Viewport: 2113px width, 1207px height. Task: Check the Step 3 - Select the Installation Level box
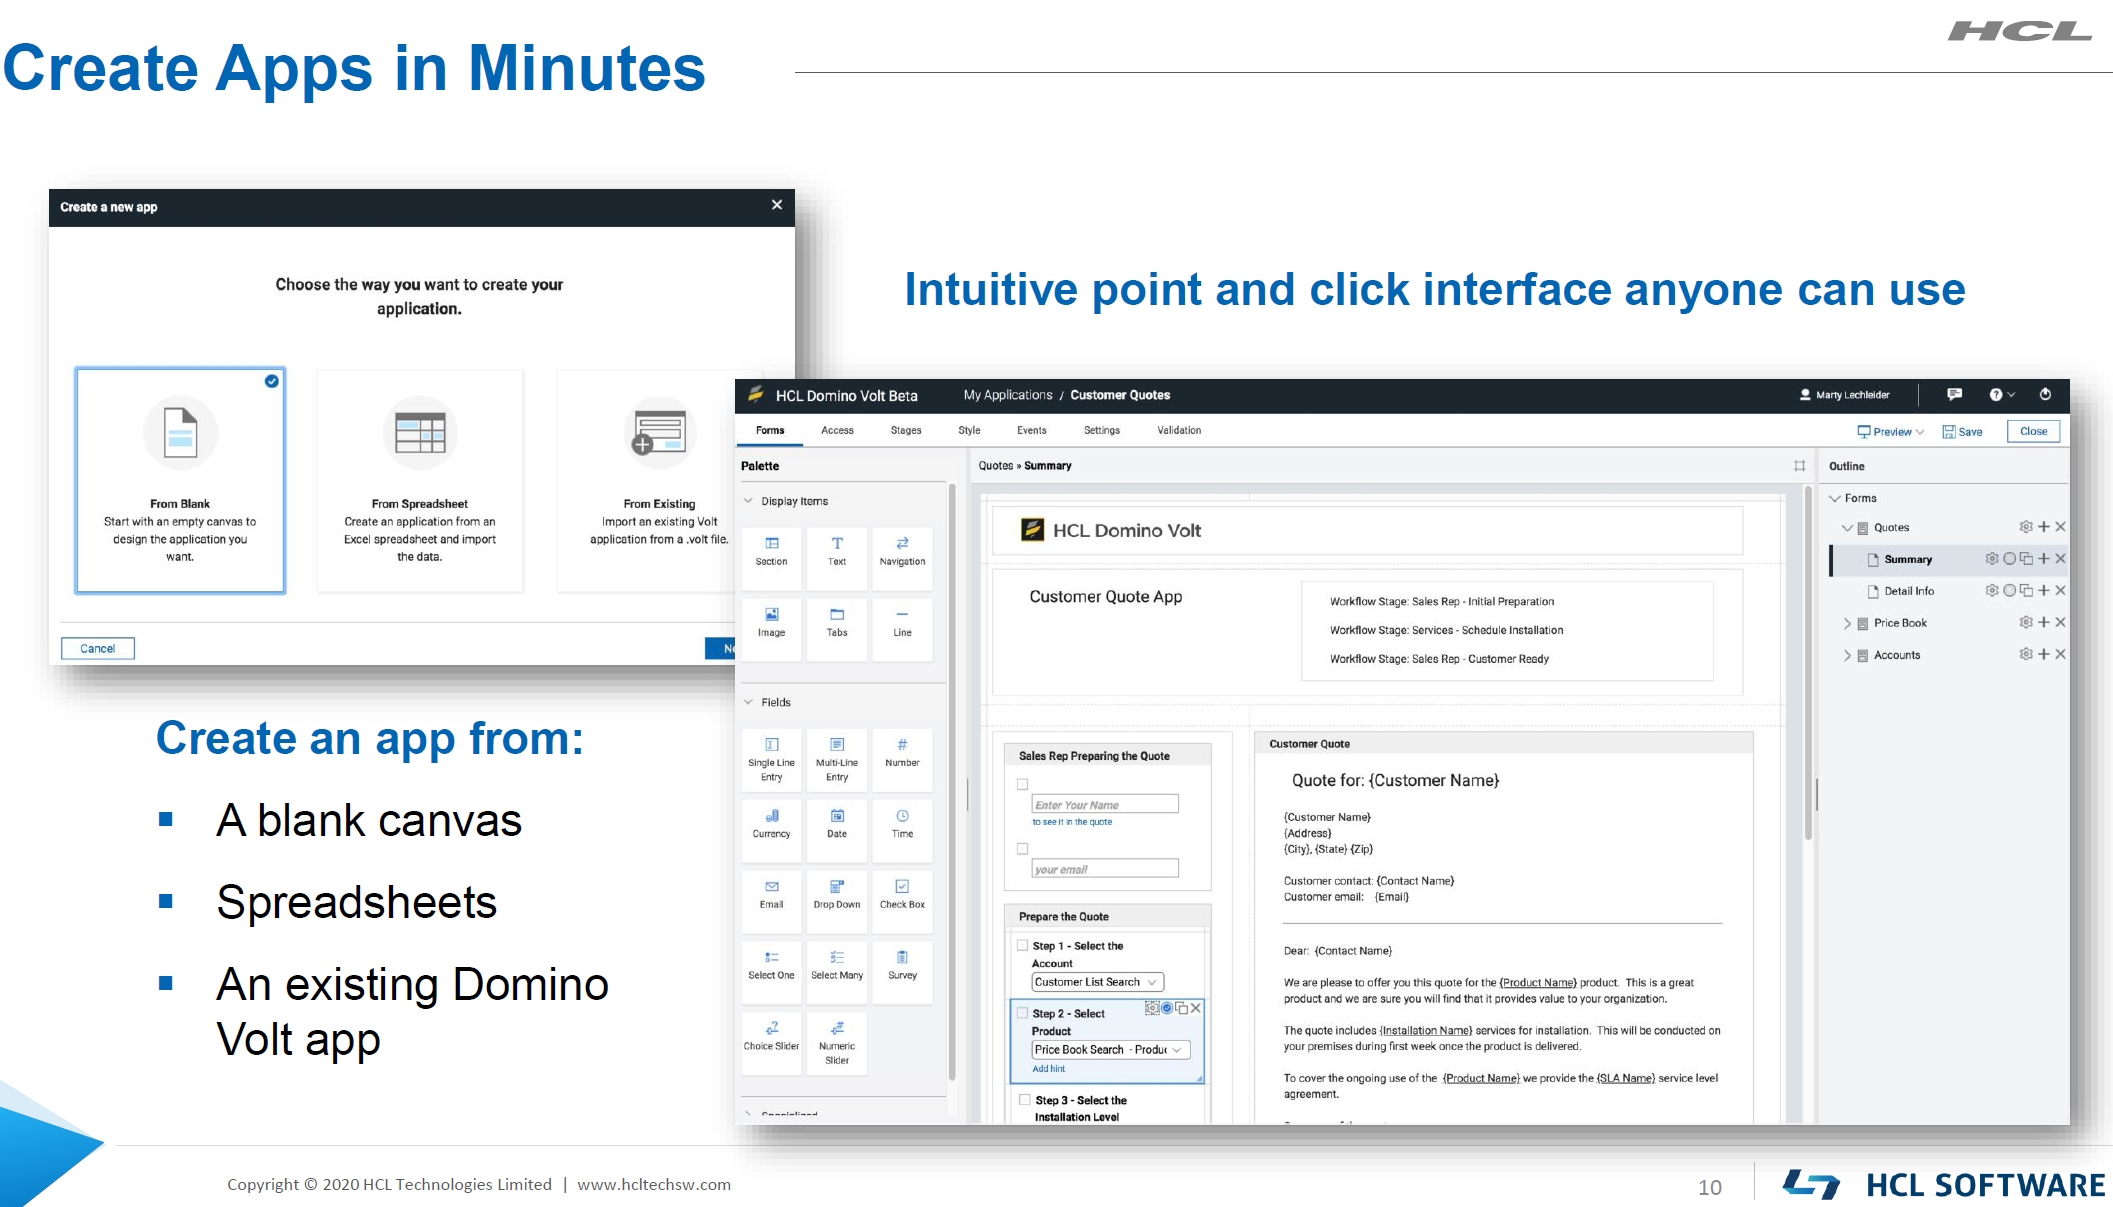pyautogui.click(x=1024, y=1100)
